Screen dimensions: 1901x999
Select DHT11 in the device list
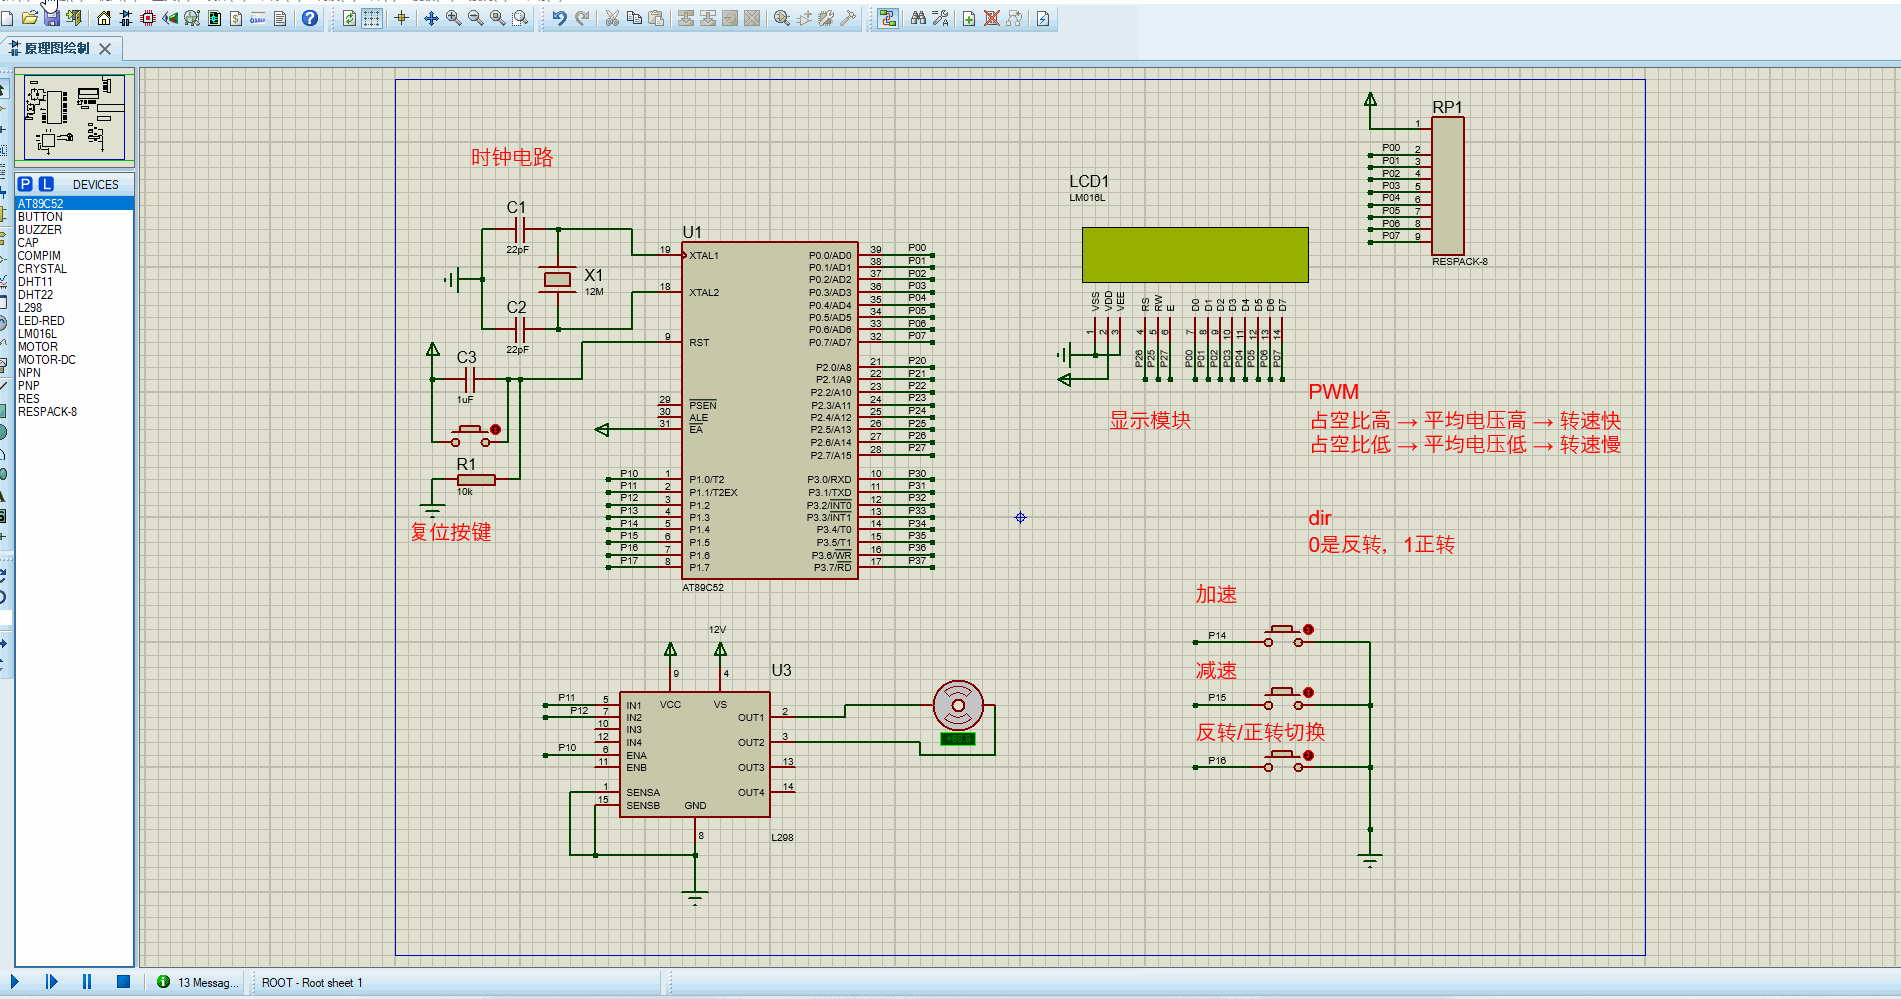pyautogui.click(x=74, y=281)
